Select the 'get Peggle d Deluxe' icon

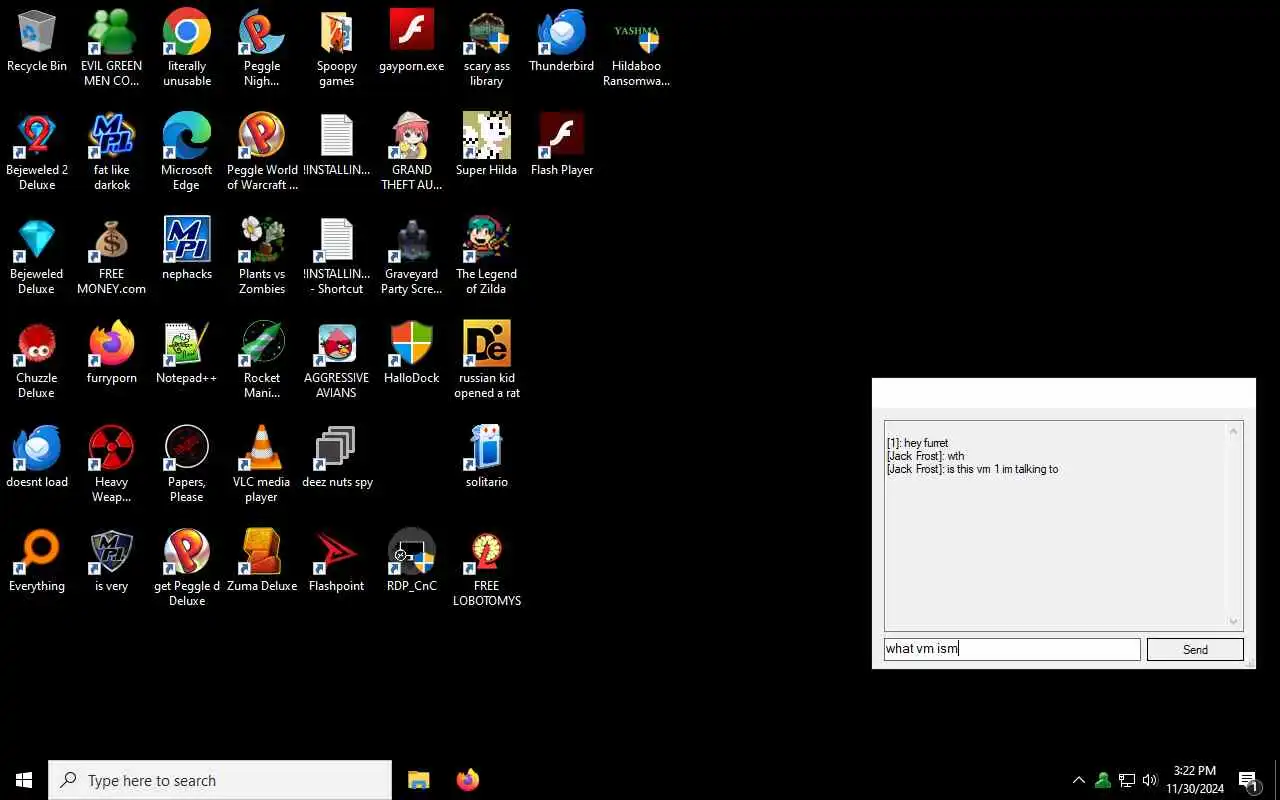point(187,568)
